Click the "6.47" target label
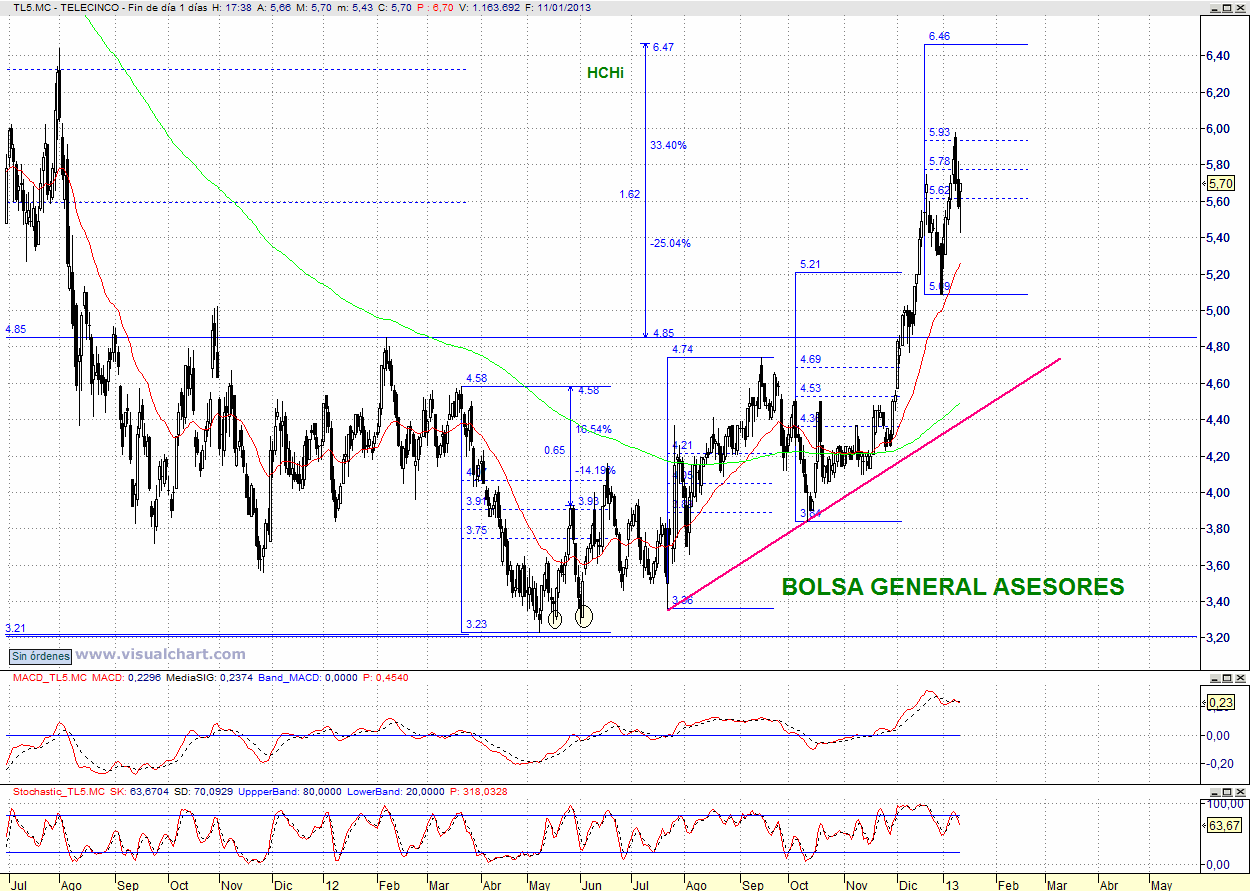The width and height of the screenshot is (1250, 891). (x=663, y=47)
